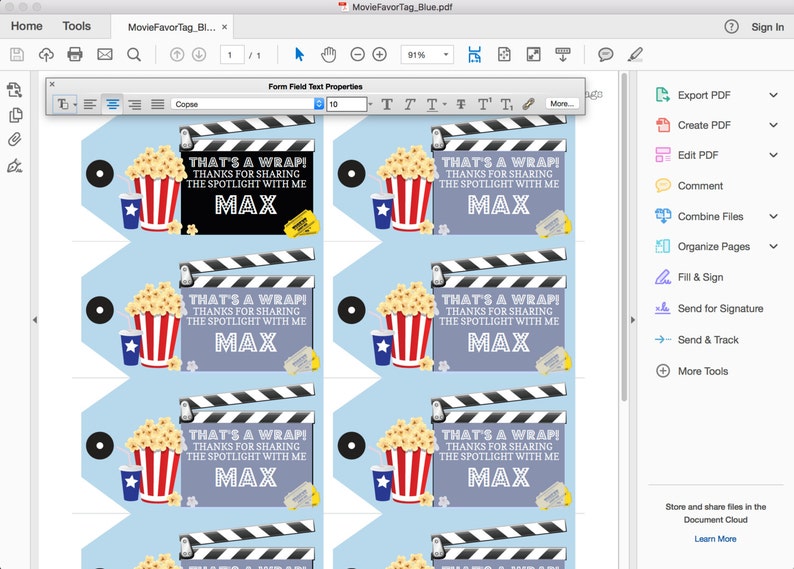Open Attachments paperclip panel
The width and height of the screenshot is (794, 569).
click(15, 140)
